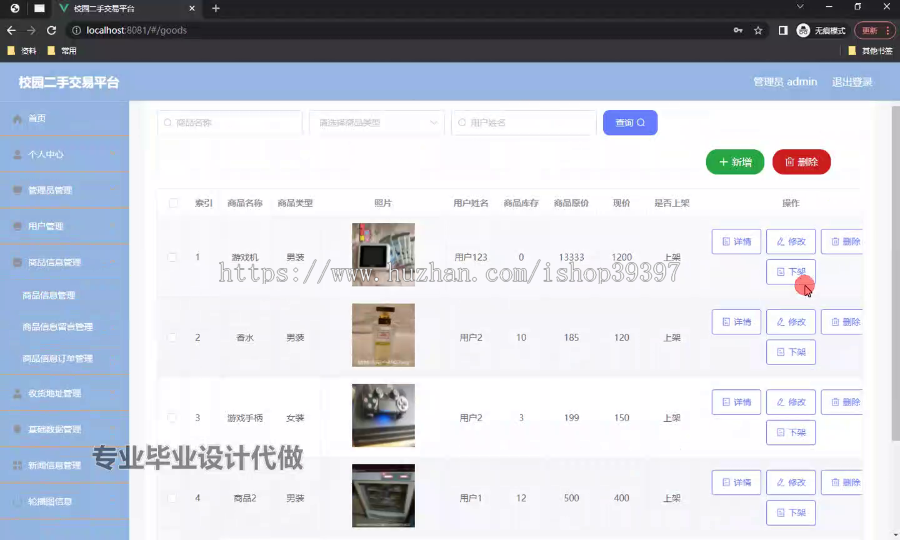Open 商品信息留言管理 submenu item
The image size is (900, 540).
(57, 327)
